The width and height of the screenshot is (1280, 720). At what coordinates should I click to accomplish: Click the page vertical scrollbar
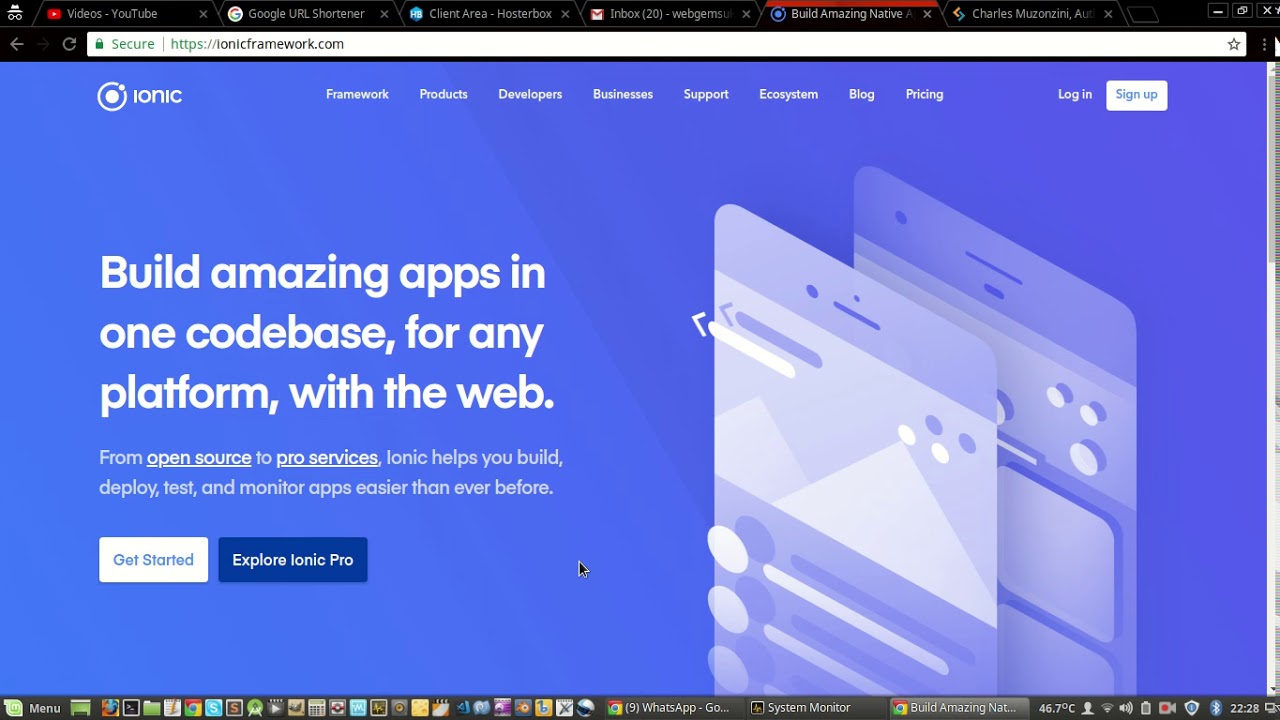[x=1273, y=378]
